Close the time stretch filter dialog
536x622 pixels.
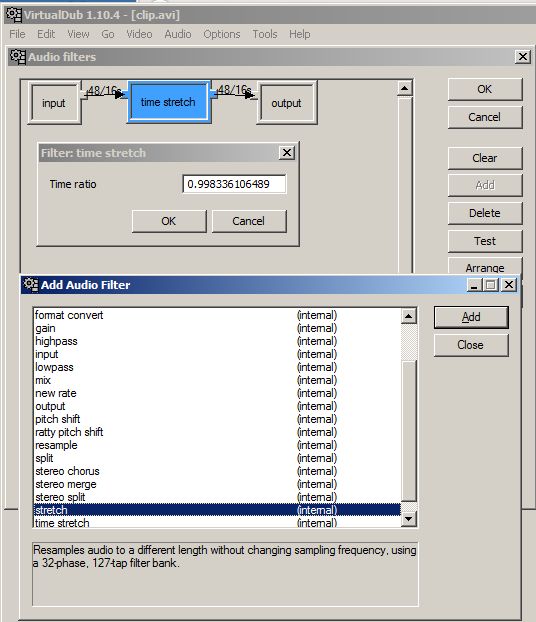tap(287, 153)
